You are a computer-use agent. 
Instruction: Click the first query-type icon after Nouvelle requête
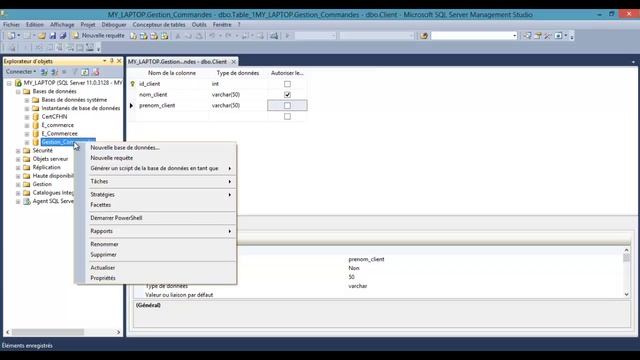[133, 36]
